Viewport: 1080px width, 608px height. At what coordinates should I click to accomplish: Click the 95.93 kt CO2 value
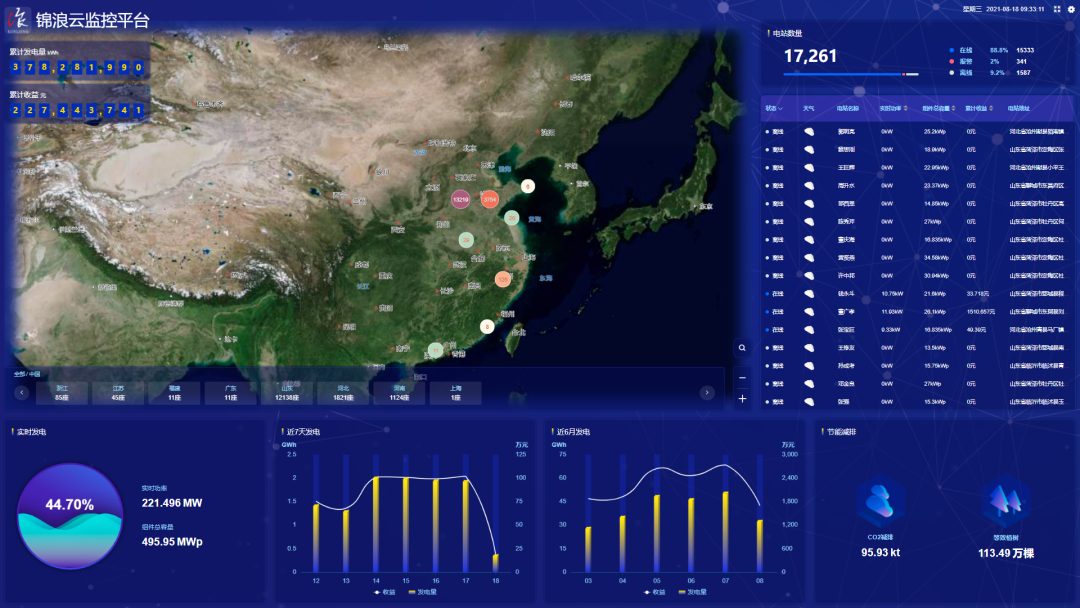[880, 552]
